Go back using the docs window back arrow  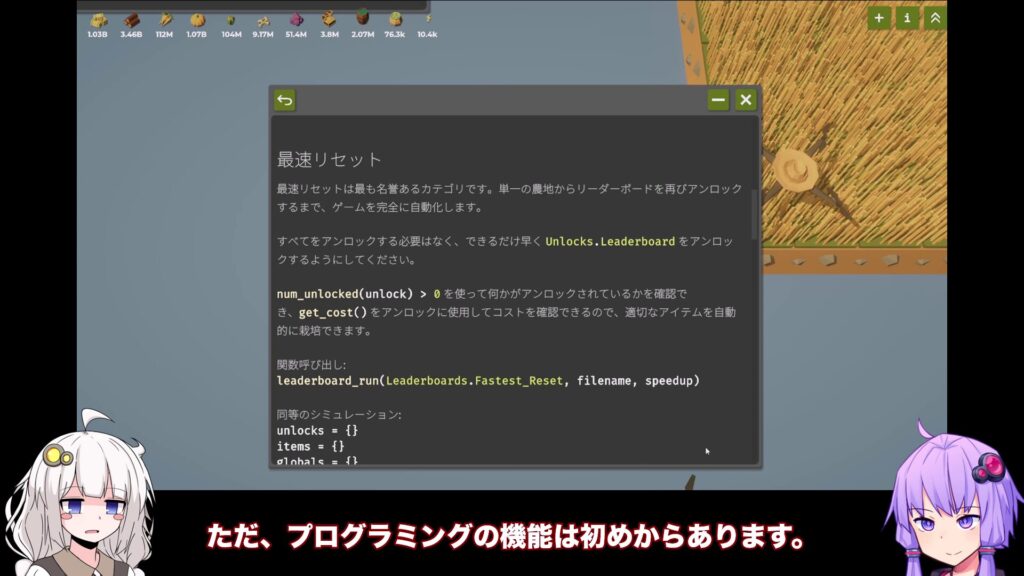coord(285,100)
